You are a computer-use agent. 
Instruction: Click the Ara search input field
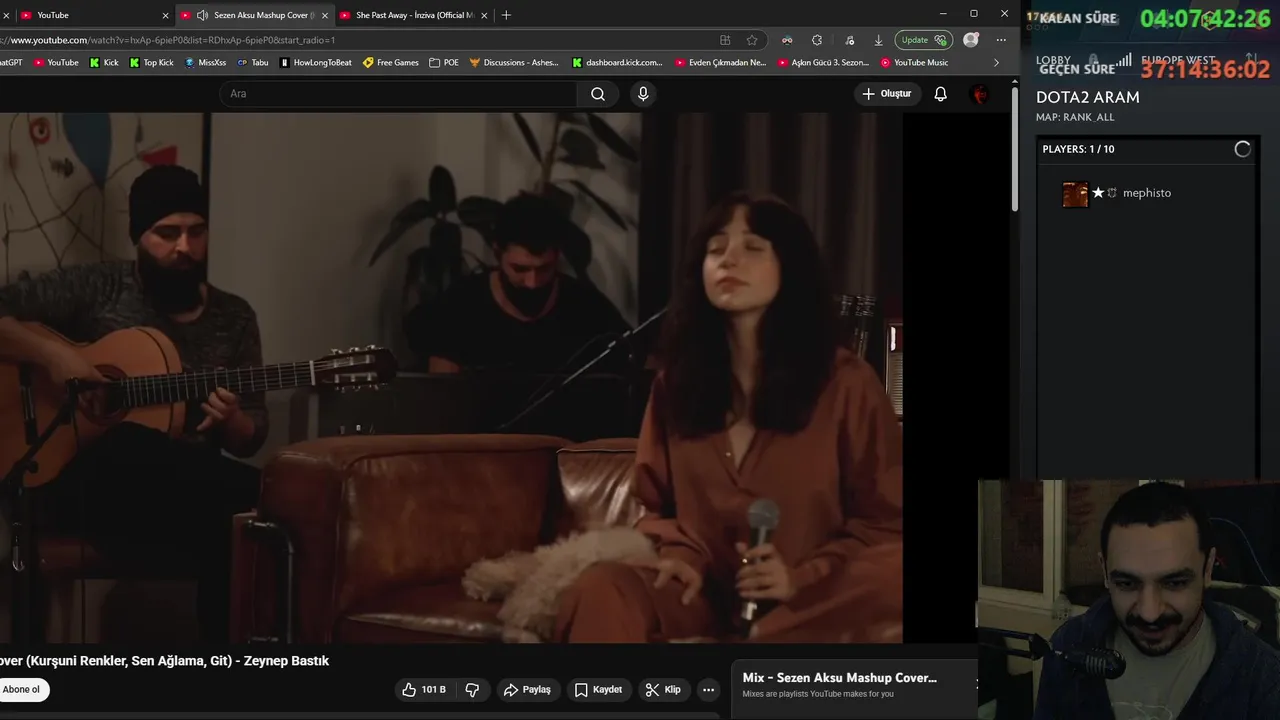[398, 94]
